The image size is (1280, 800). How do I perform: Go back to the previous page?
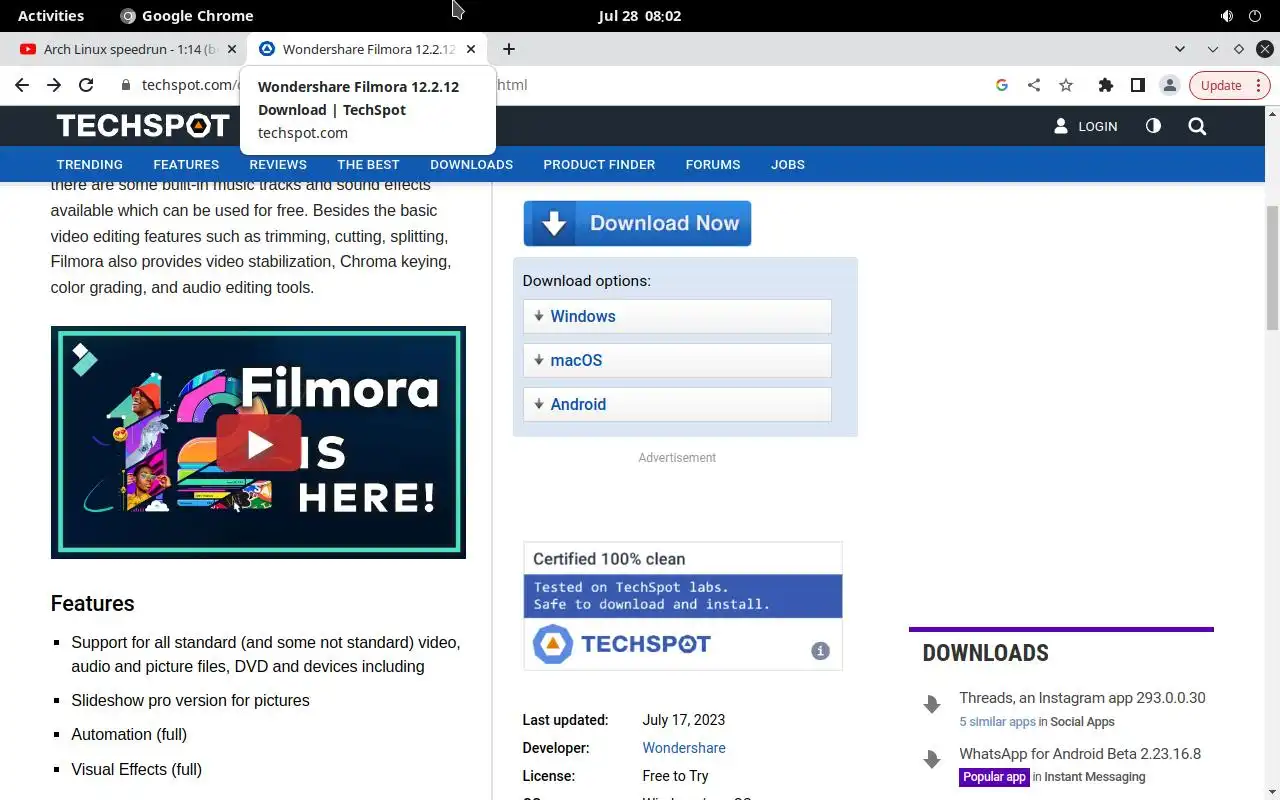(22, 85)
